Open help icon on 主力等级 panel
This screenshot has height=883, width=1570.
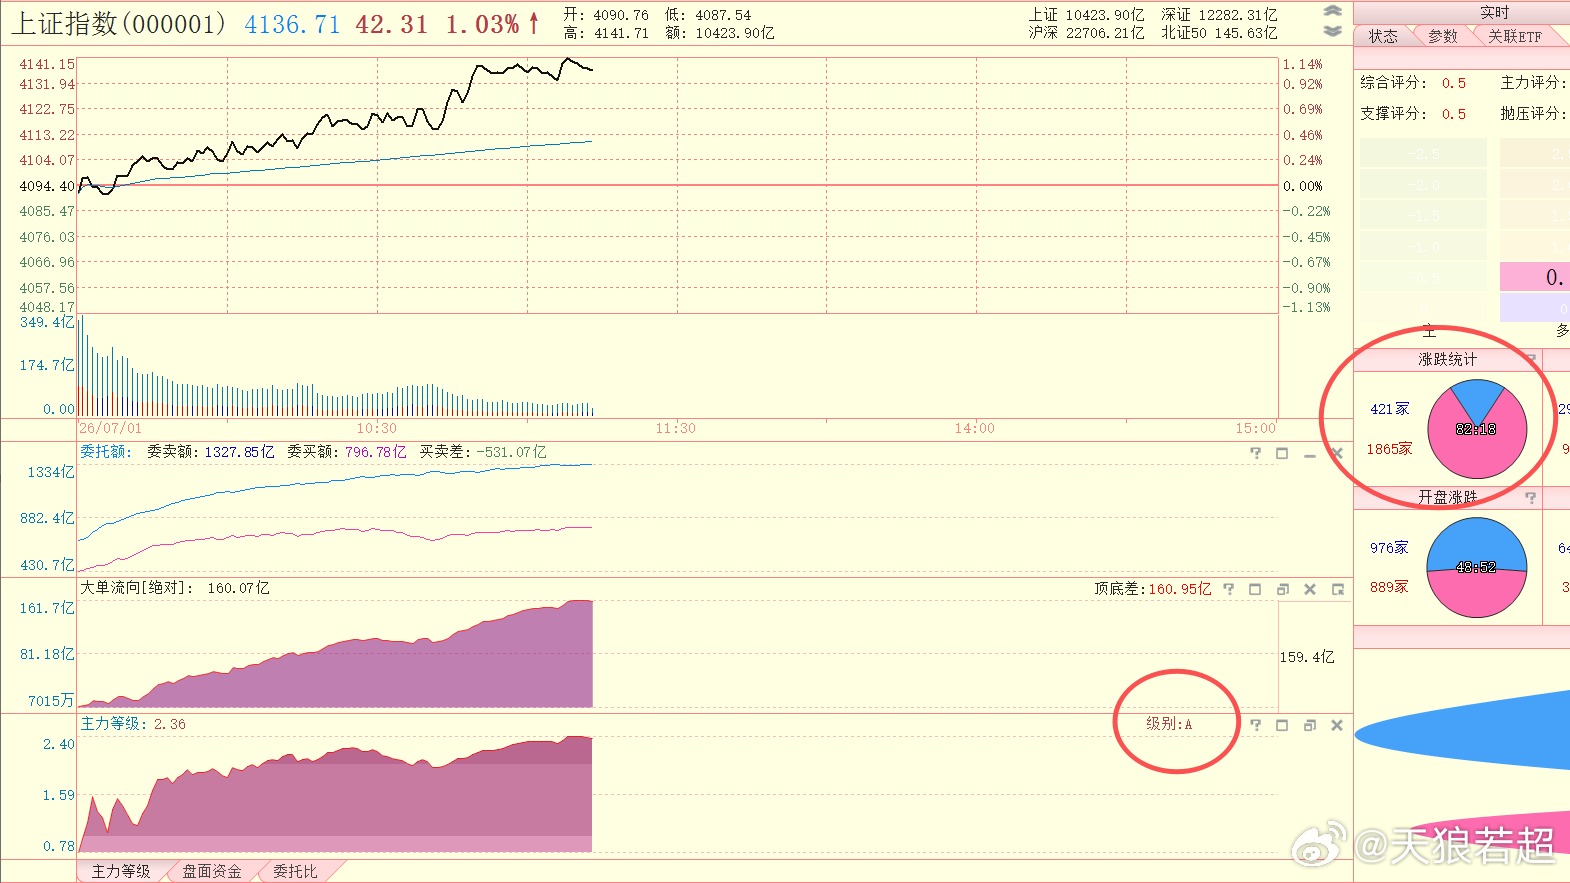[x=1255, y=726]
